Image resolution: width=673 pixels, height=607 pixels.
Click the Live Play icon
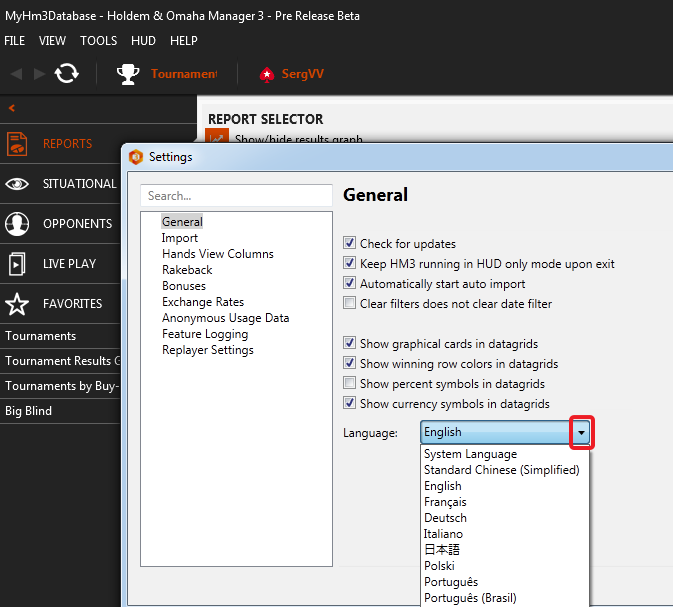tap(17, 264)
